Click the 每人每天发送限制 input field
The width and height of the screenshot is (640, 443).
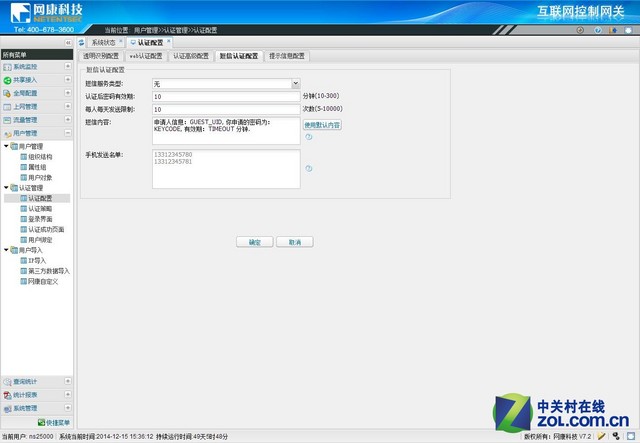click(x=226, y=109)
